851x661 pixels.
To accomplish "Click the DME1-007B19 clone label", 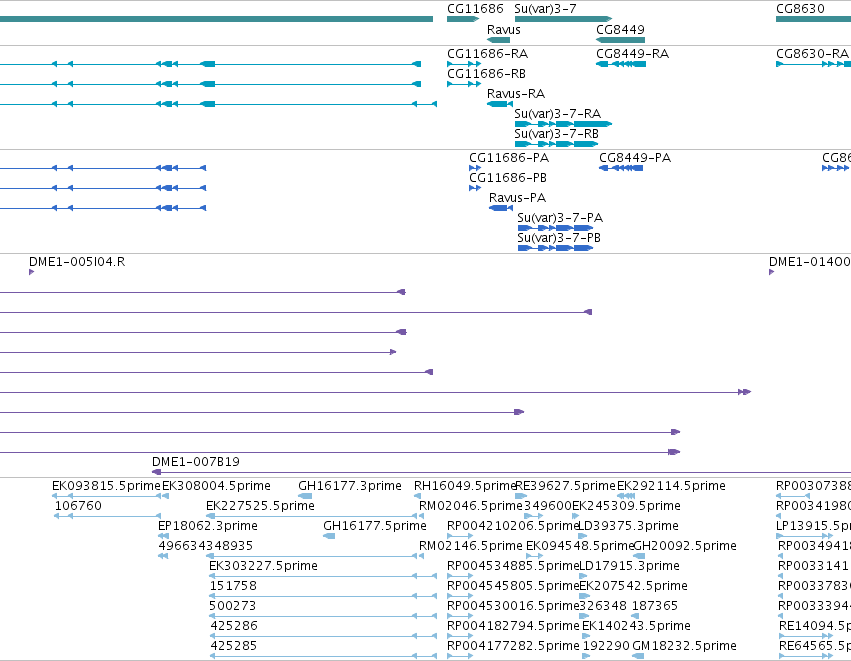I will pyautogui.click(x=195, y=462).
